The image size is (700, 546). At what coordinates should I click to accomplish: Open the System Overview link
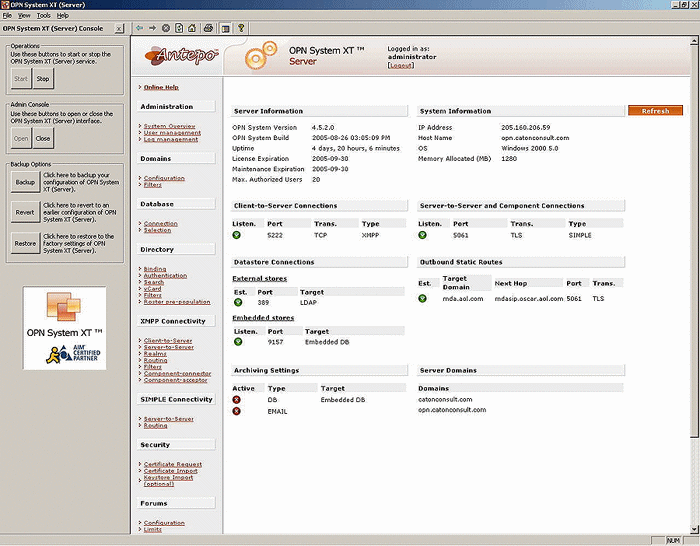(169, 126)
